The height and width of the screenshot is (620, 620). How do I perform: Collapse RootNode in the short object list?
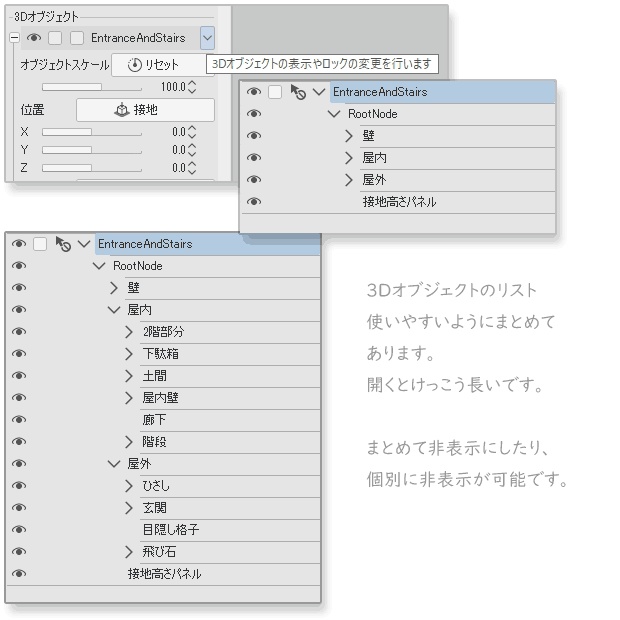(x=334, y=114)
